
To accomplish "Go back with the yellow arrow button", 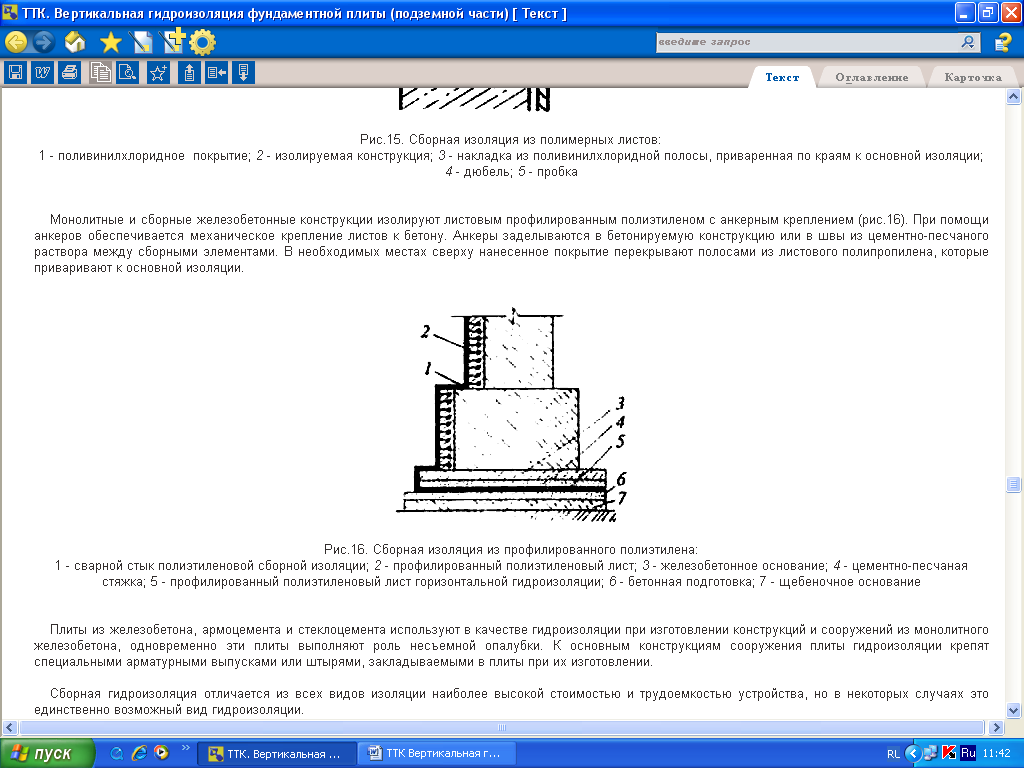I will (x=16, y=42).
